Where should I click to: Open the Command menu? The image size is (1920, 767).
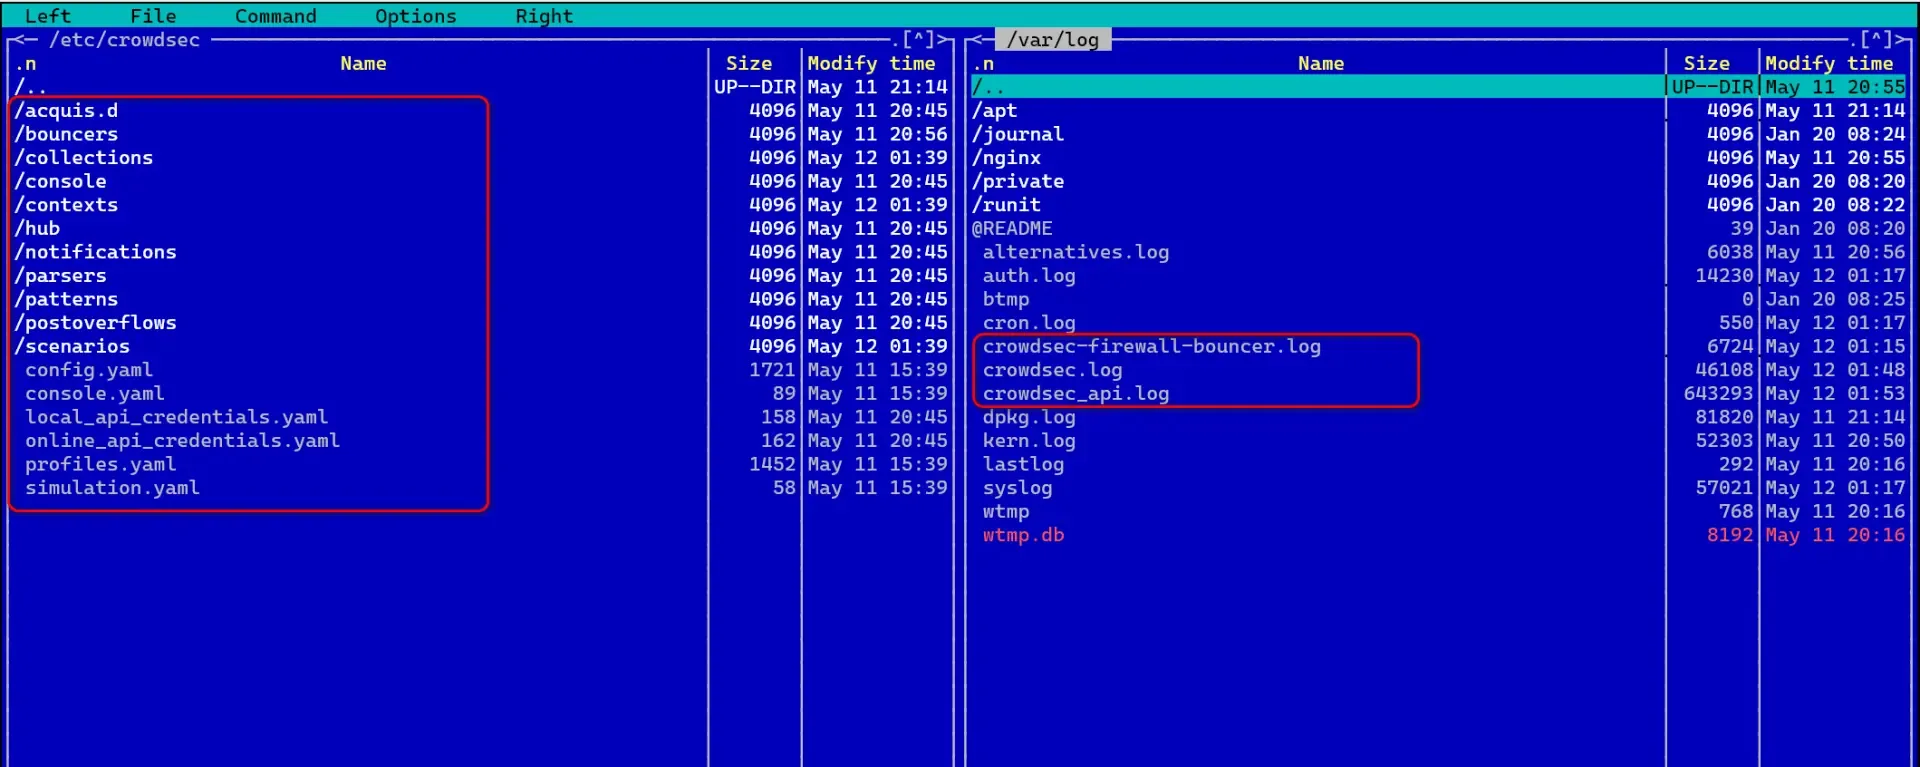pos(276,16)
